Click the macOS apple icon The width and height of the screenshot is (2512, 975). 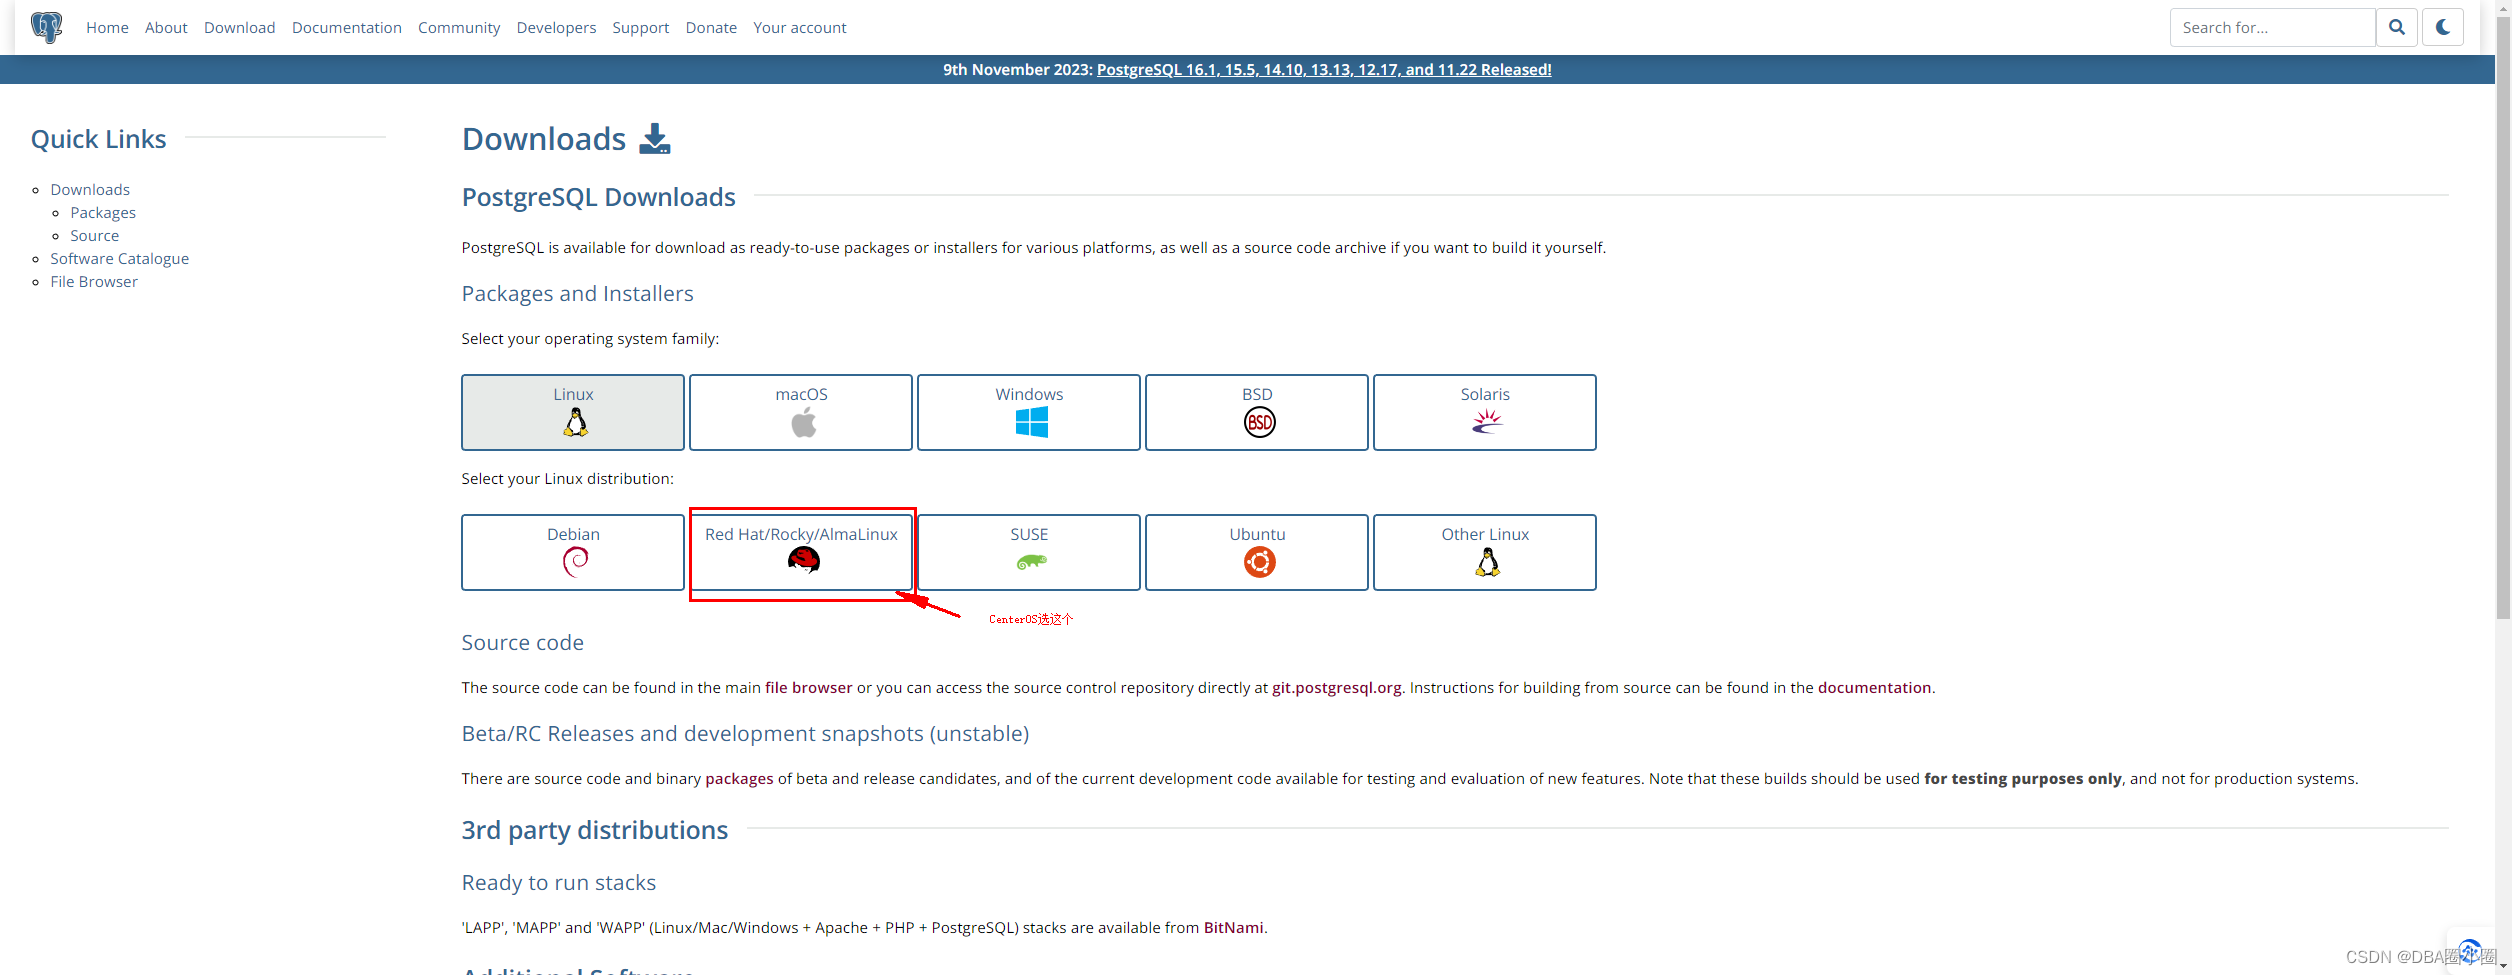803,422
